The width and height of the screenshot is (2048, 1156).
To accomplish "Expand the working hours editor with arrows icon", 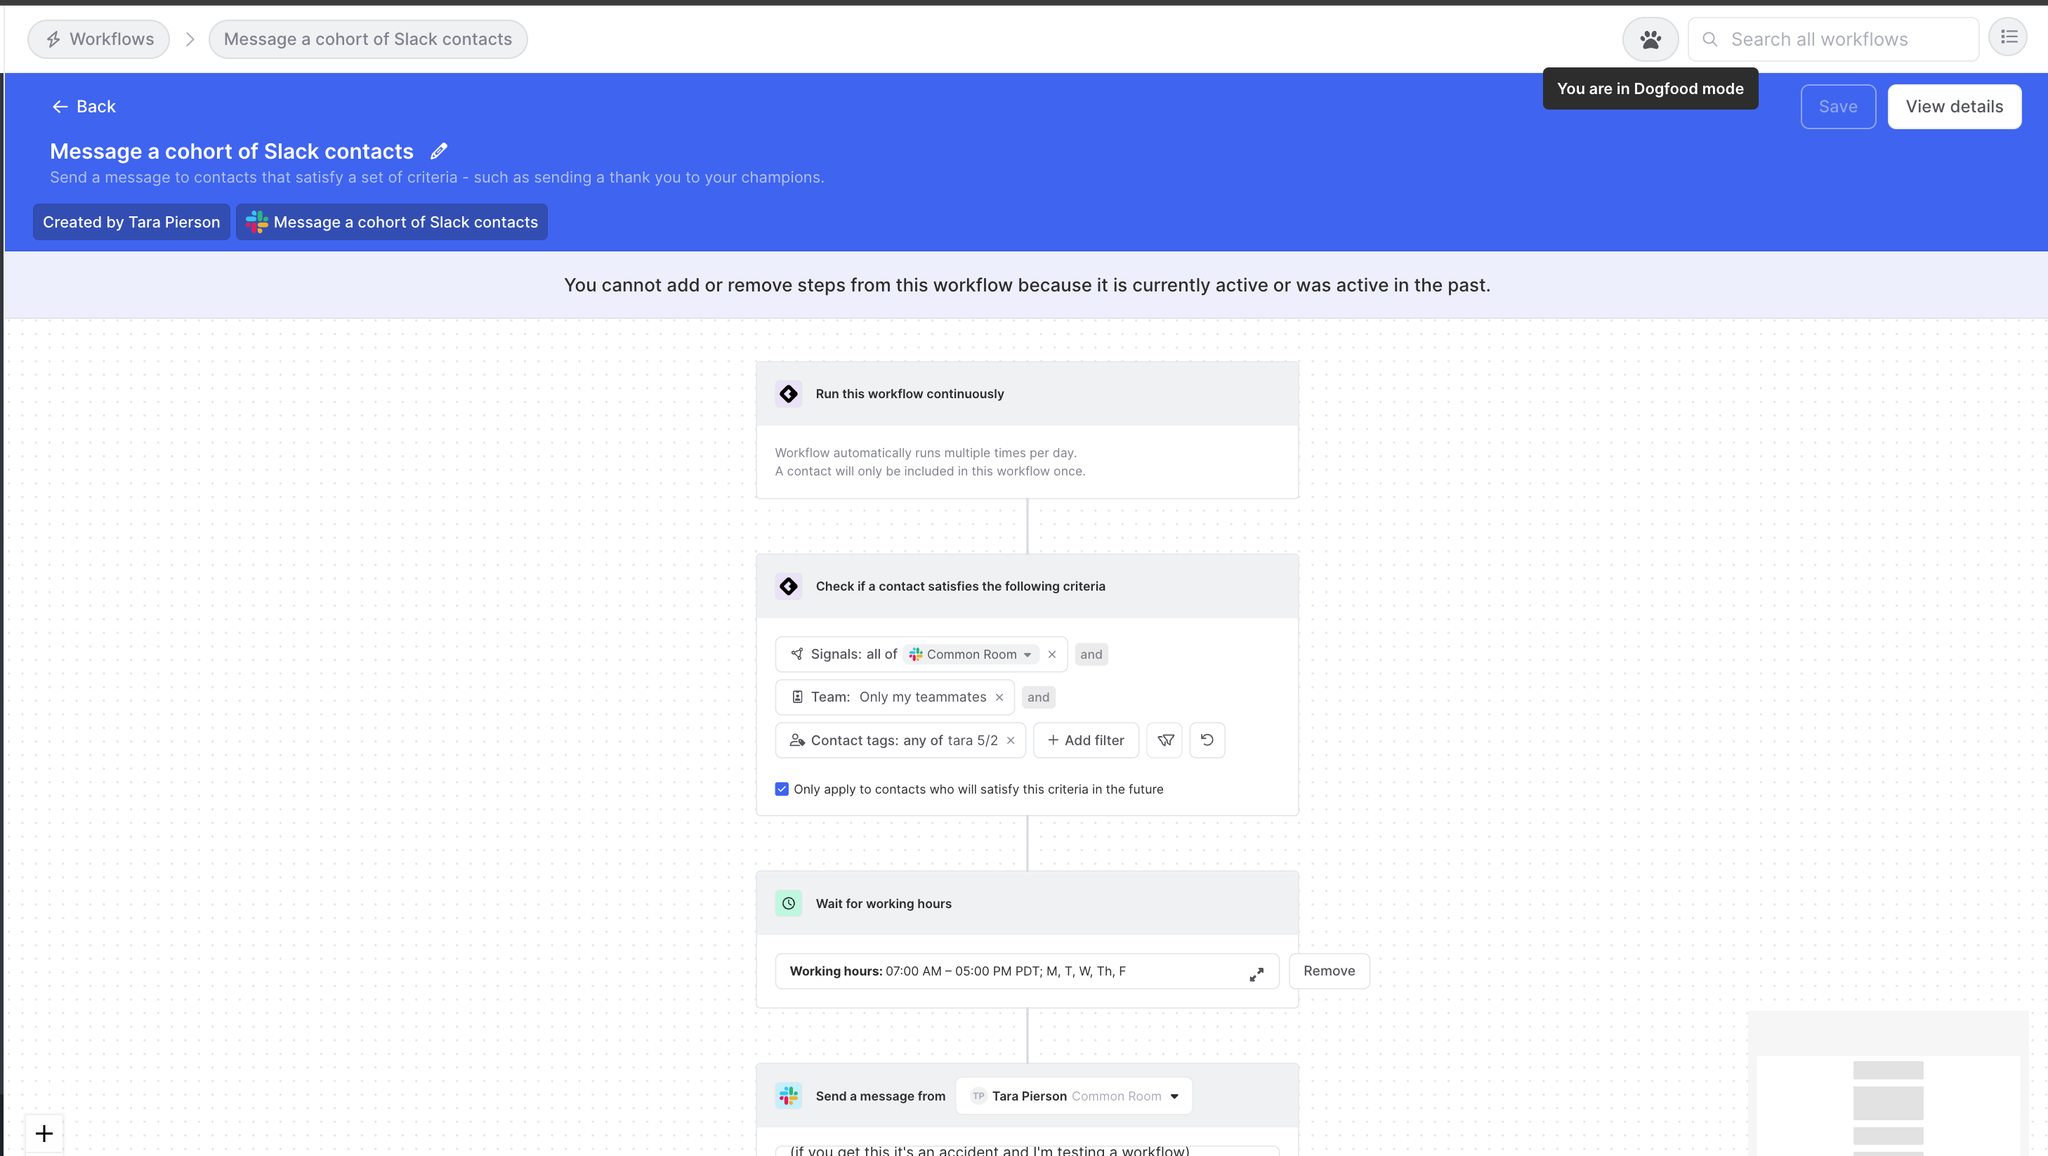I will tap(1256, 974).
